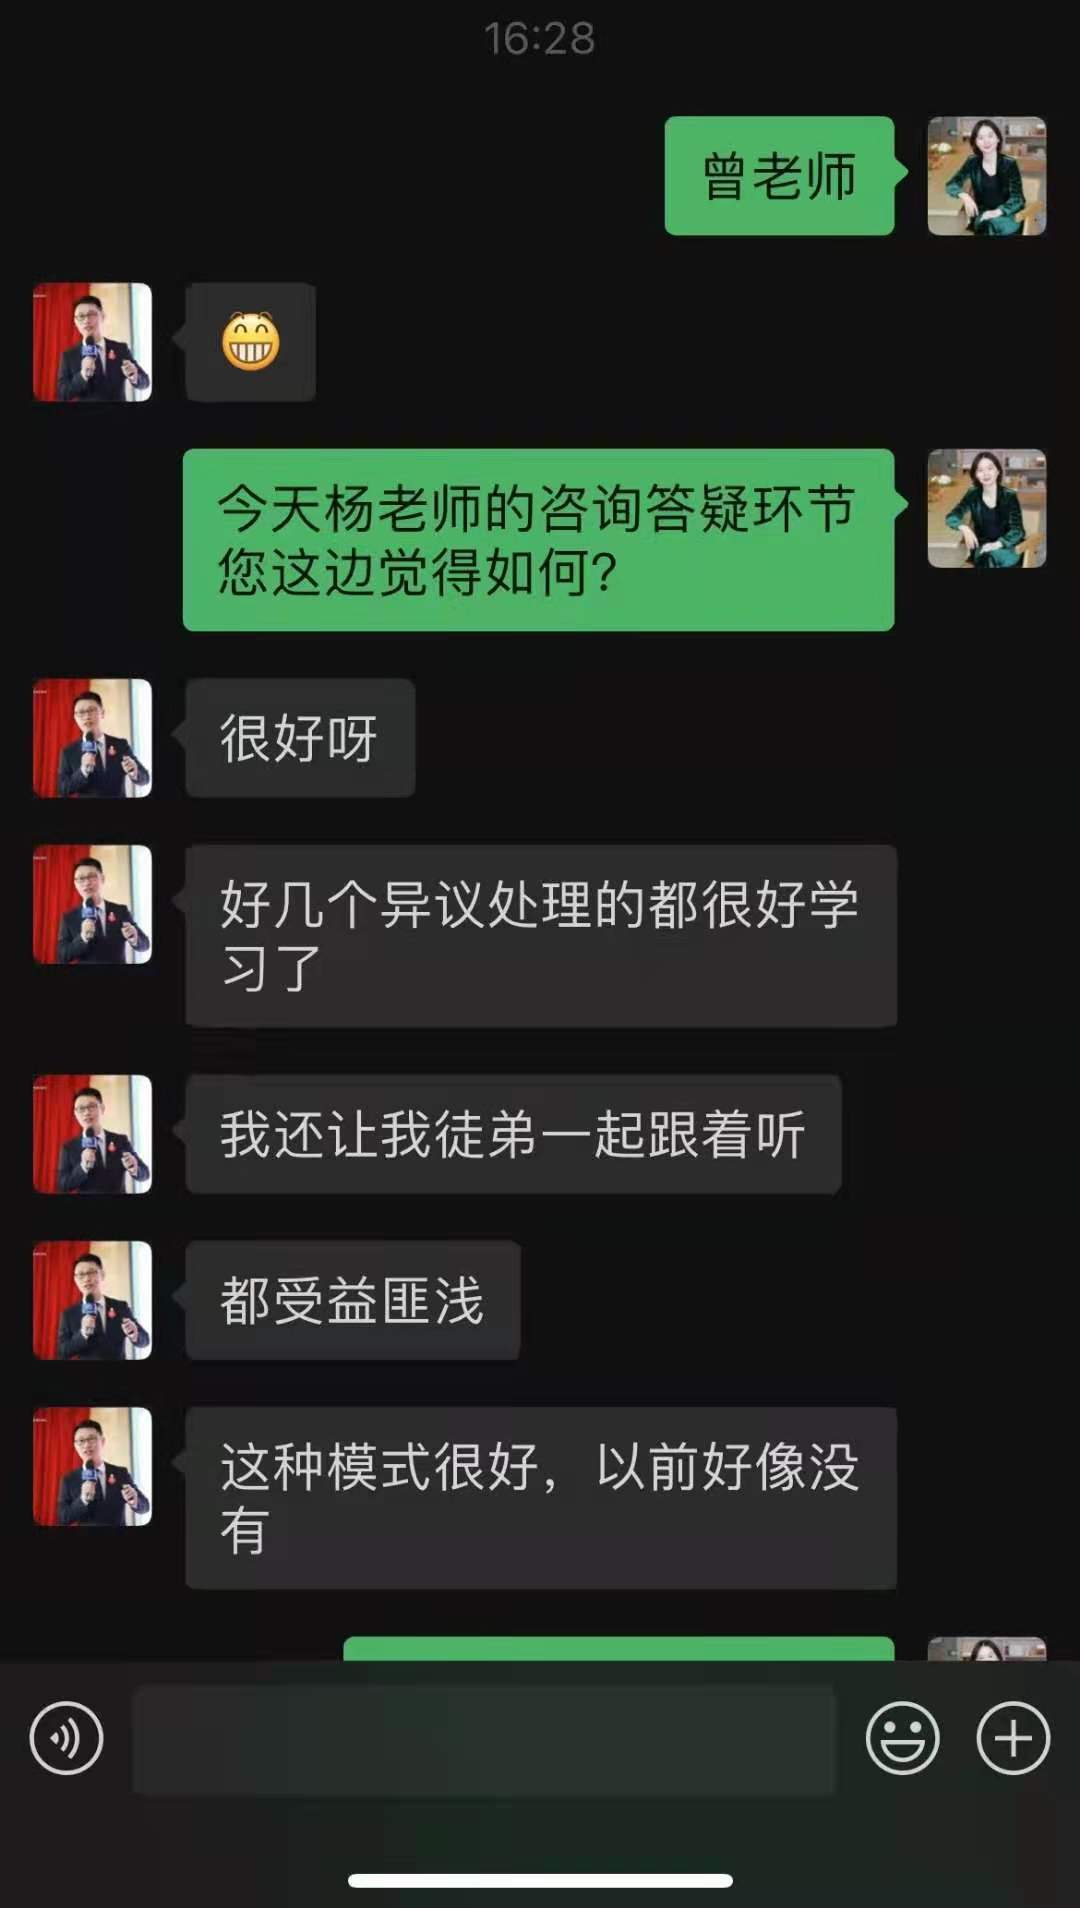Tap man's avatar next to emoji message

point(92,342)
